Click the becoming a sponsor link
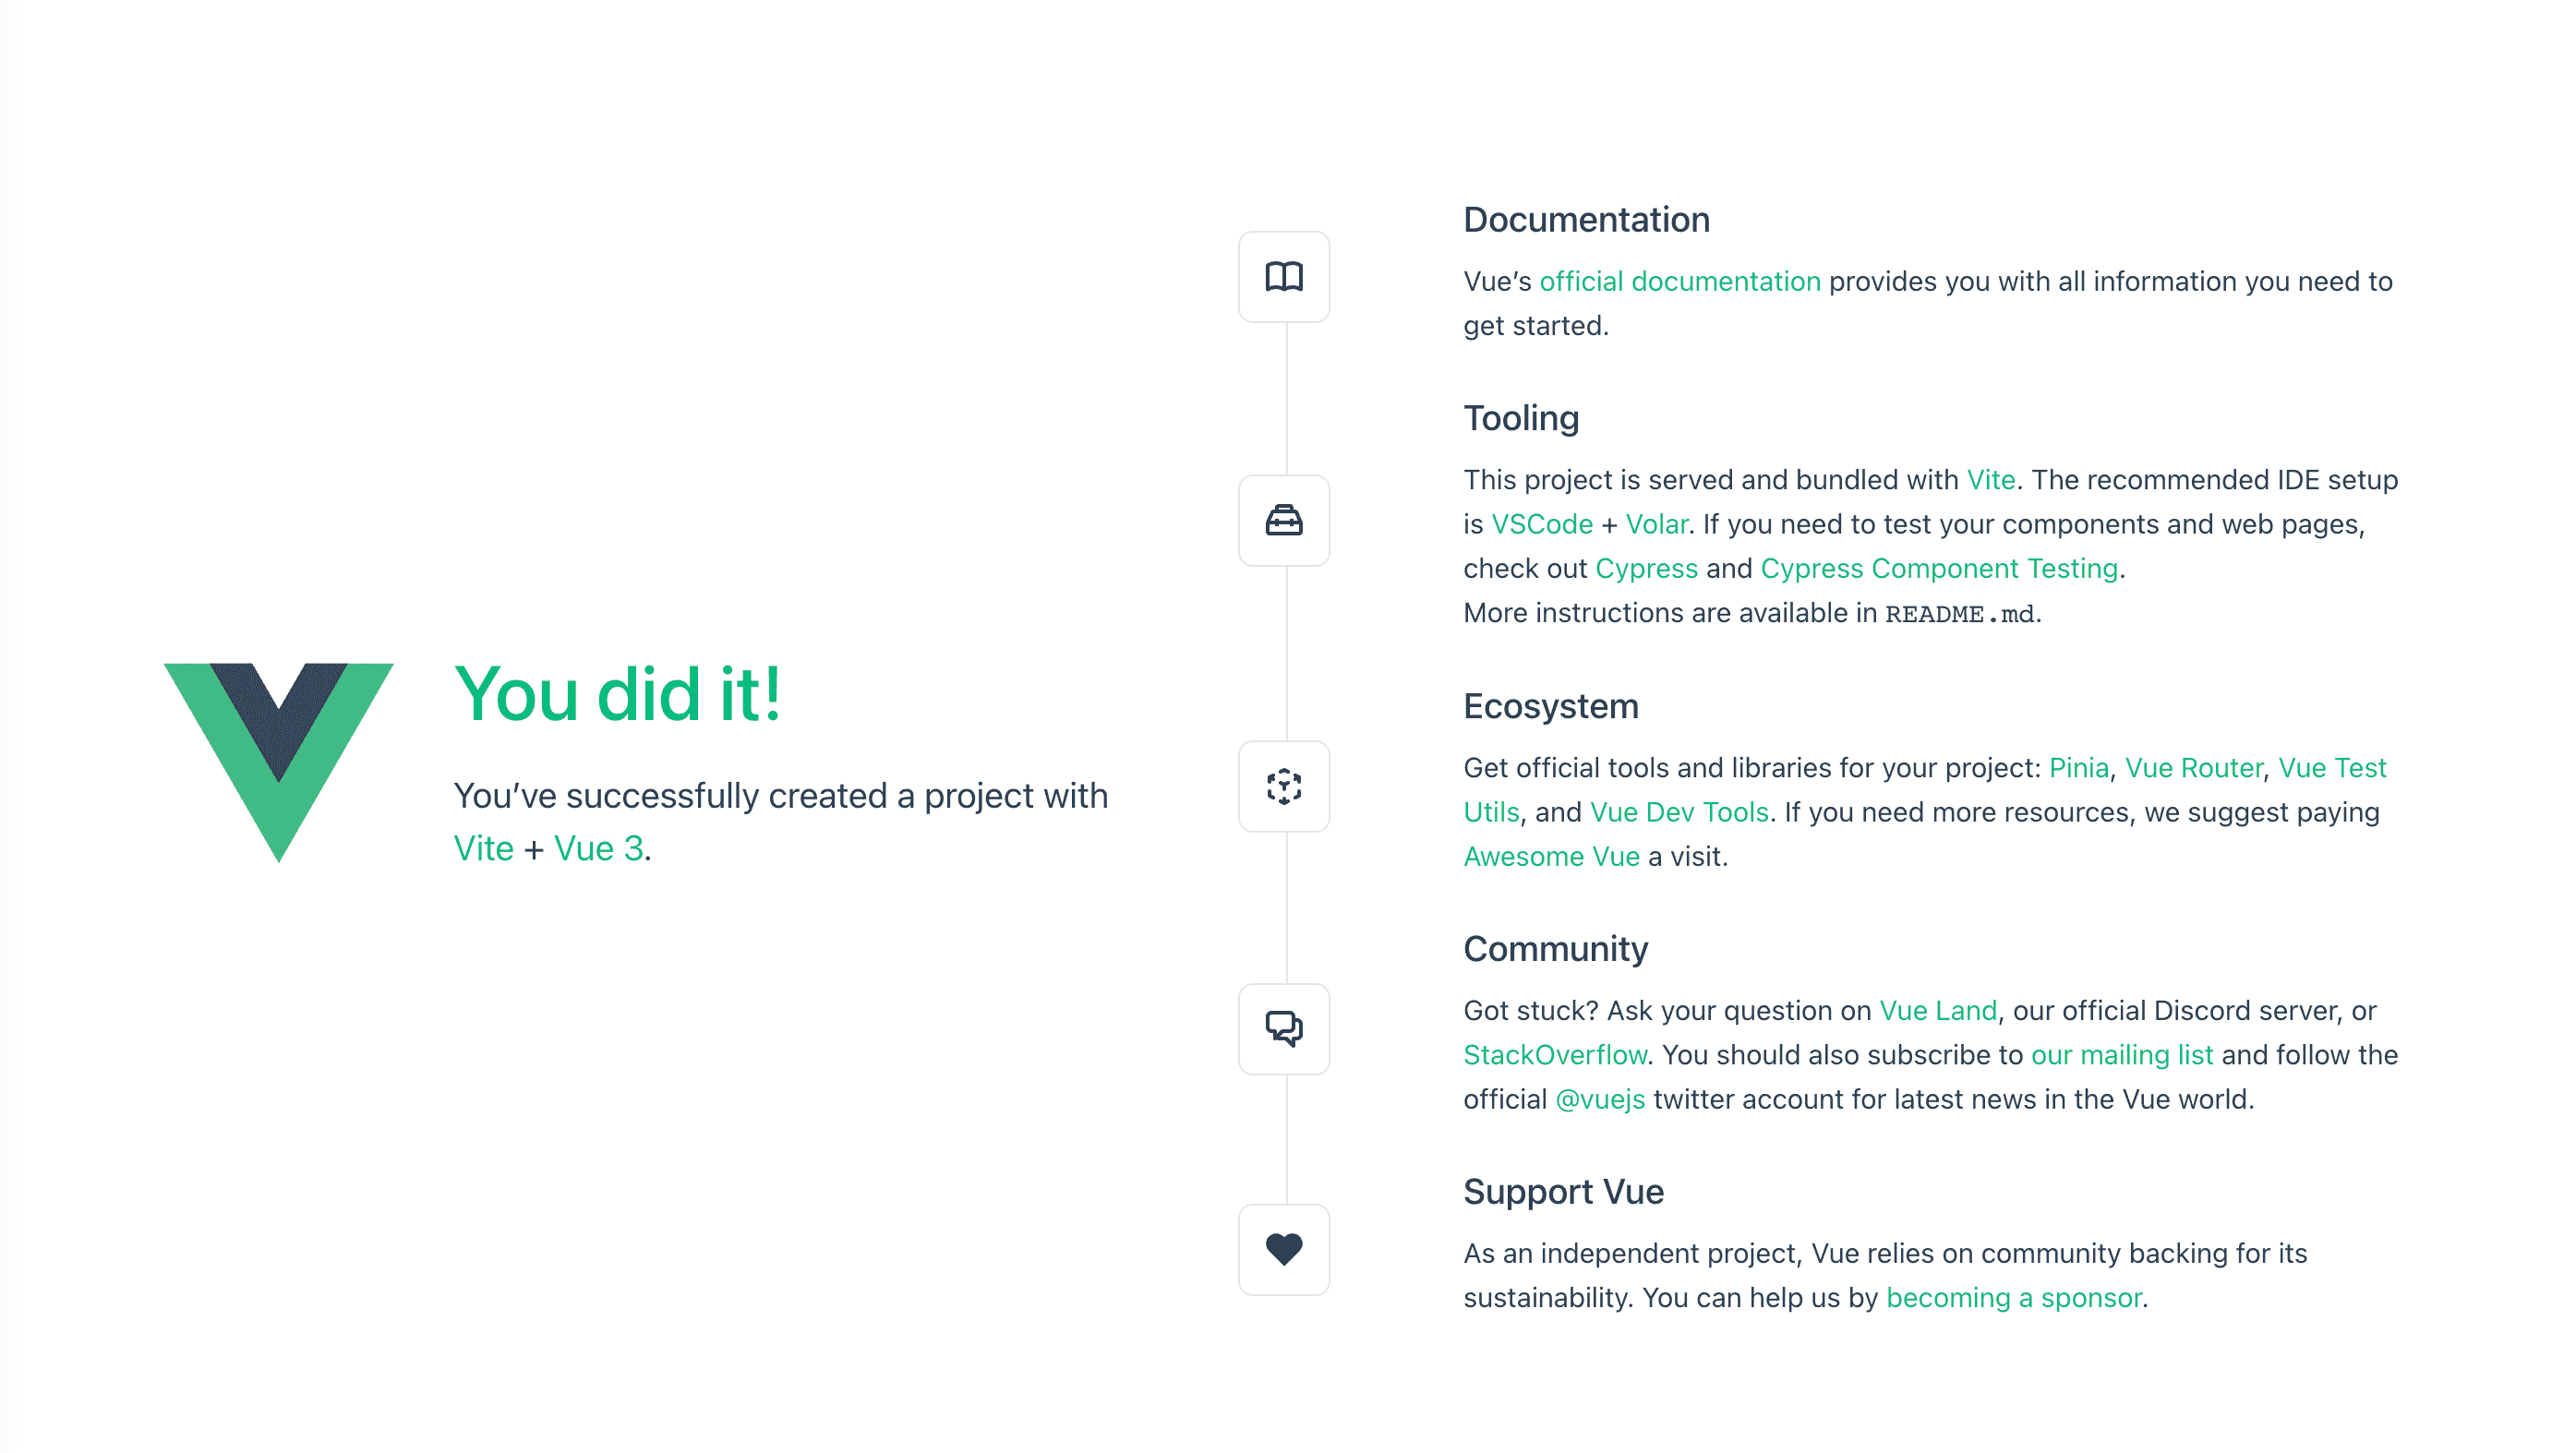 pos(2013,1298)
